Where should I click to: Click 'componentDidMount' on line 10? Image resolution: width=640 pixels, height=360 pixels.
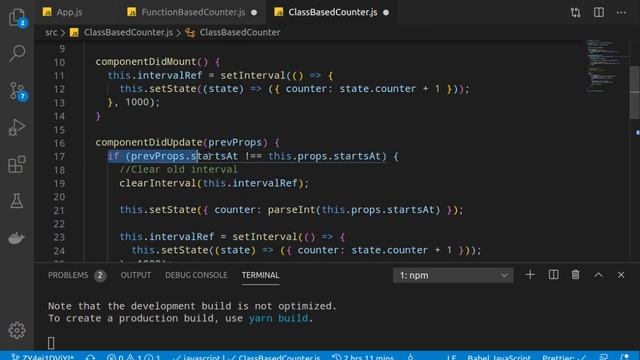[x=146, y=62]
